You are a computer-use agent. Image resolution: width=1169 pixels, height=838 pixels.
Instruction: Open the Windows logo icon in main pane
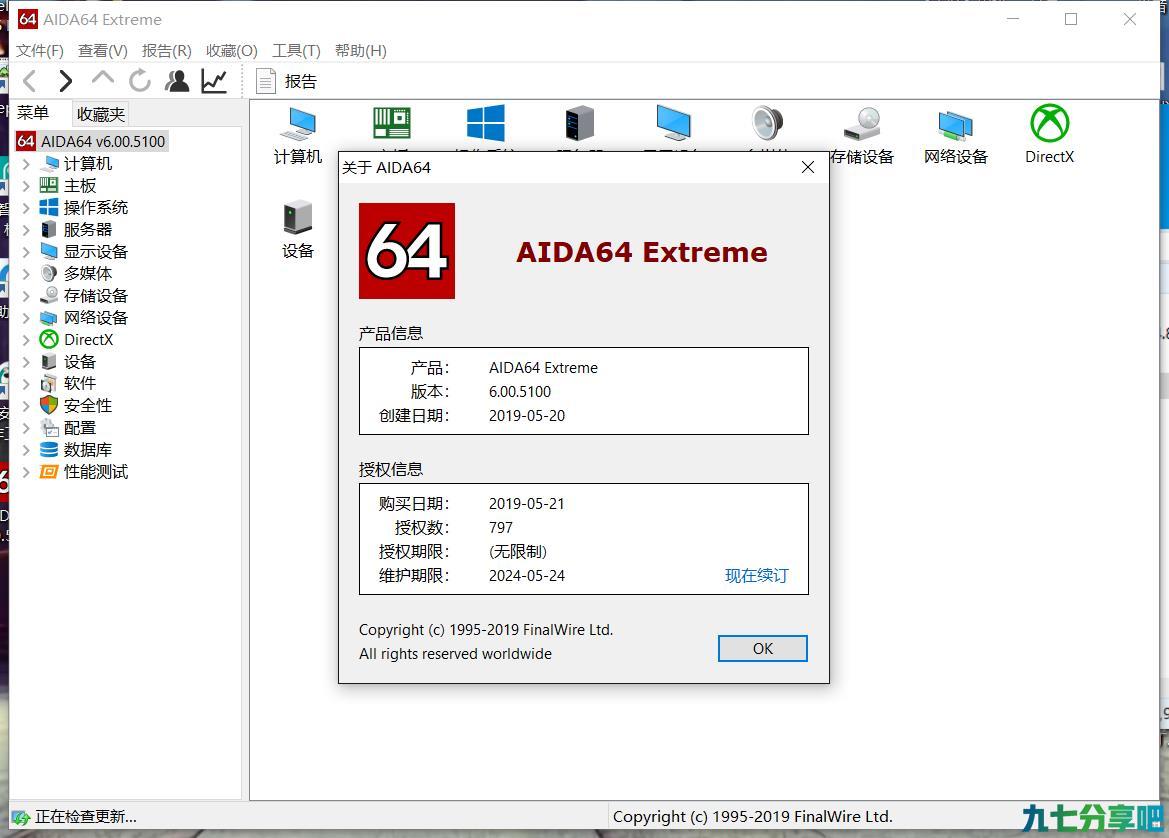pyautogui.click(x=485, y=123)
